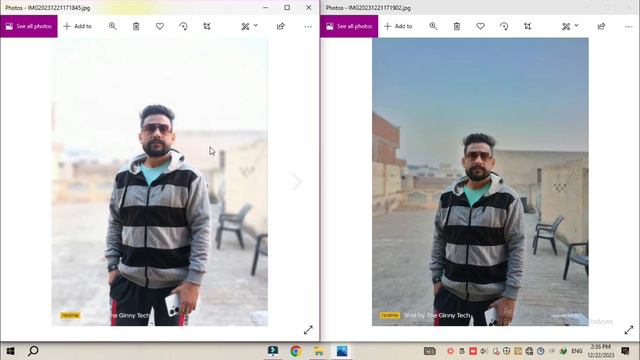The image size is (640, 360).
Task: Open taskbar Search
Action: click(x=33, y=351)
